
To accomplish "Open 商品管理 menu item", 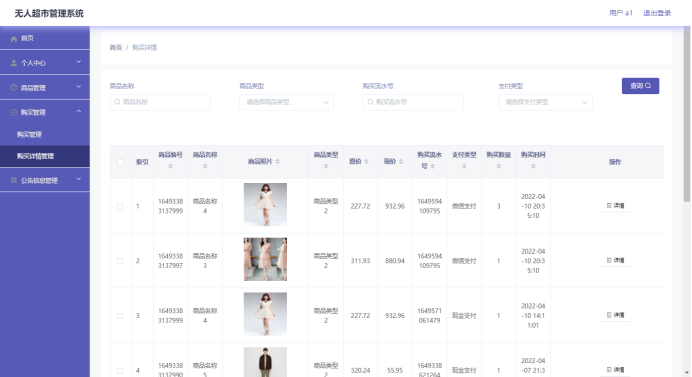I will tap(45, 87).
